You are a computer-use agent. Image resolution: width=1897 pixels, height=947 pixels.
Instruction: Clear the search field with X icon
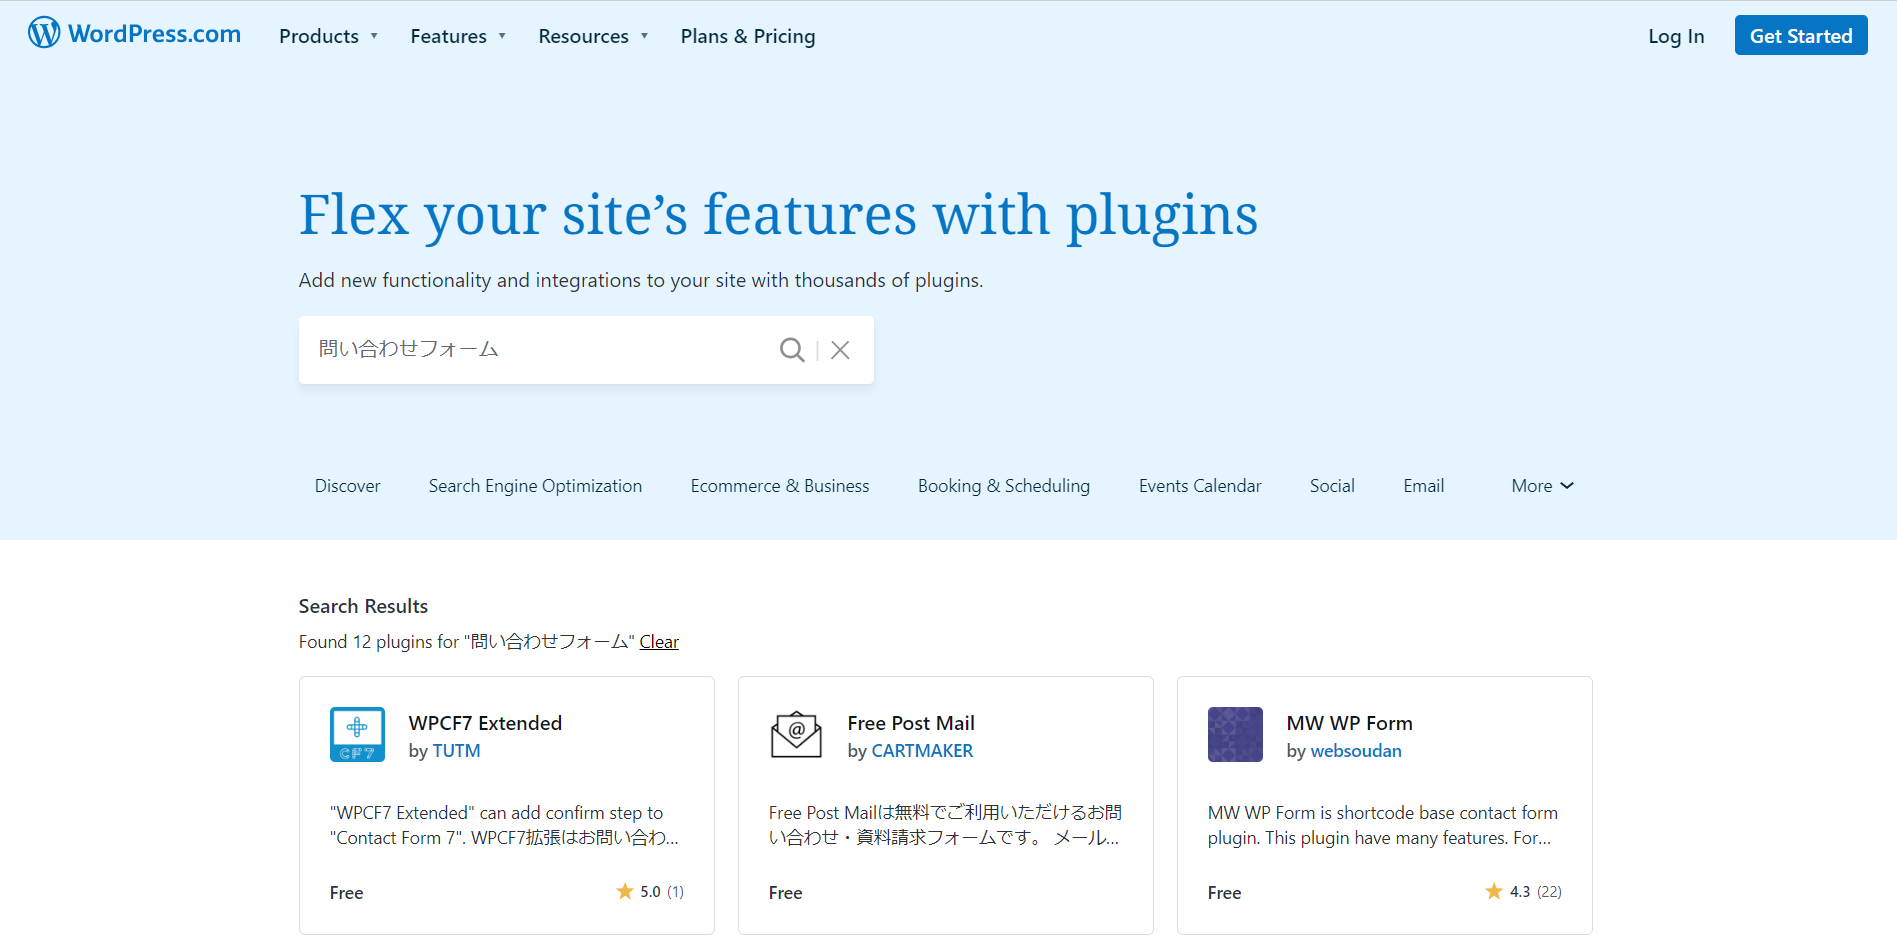click(840, 350)
